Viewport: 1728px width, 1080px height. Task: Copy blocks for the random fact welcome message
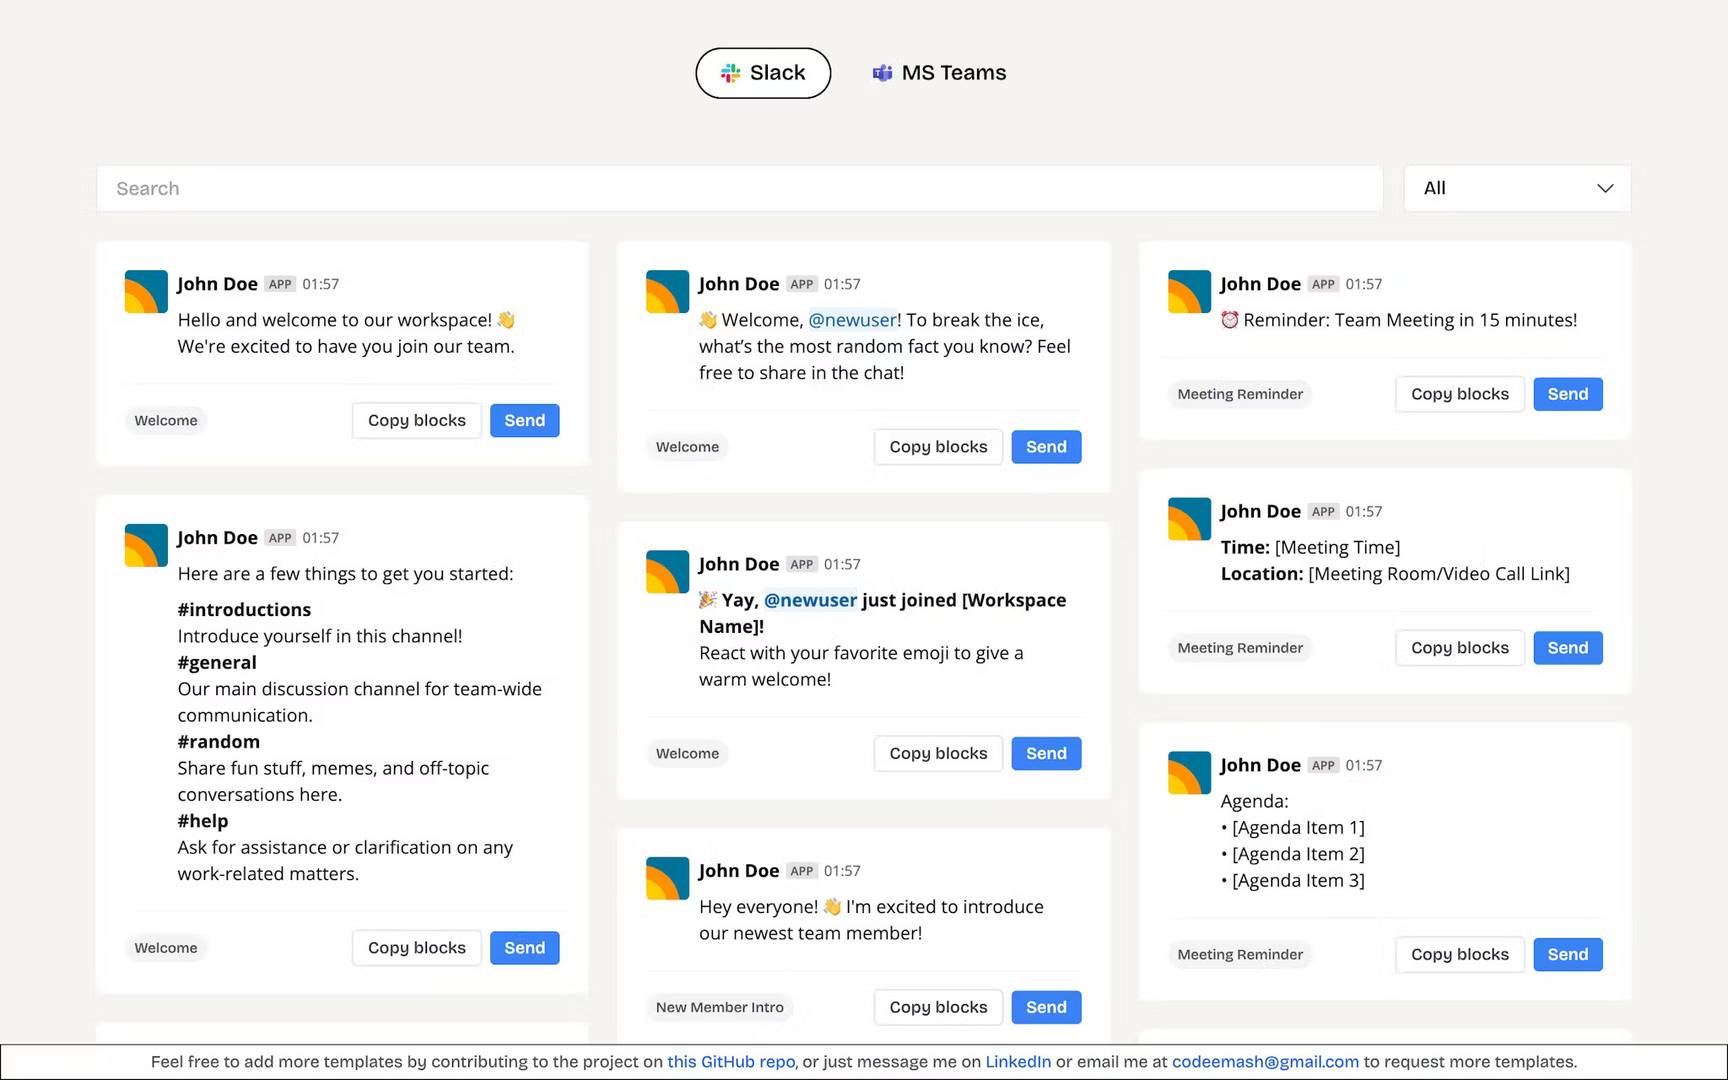pos(938,447)
